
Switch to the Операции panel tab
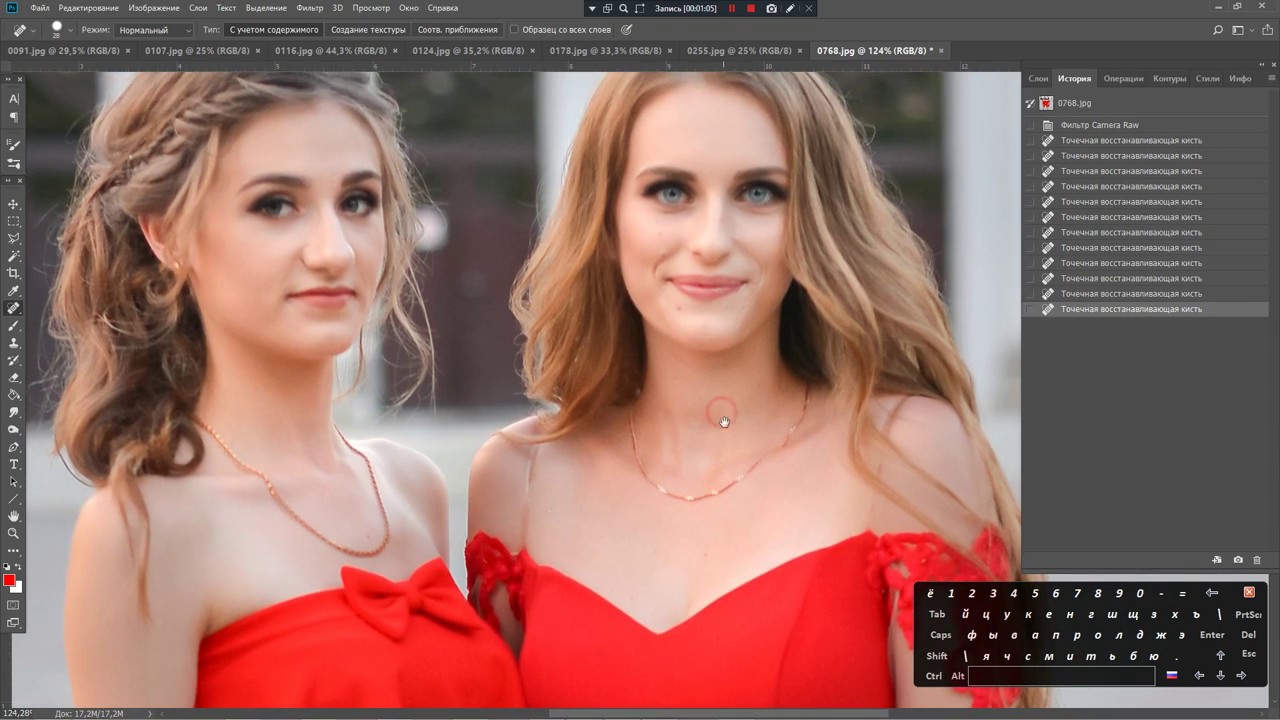[1123, 78]
